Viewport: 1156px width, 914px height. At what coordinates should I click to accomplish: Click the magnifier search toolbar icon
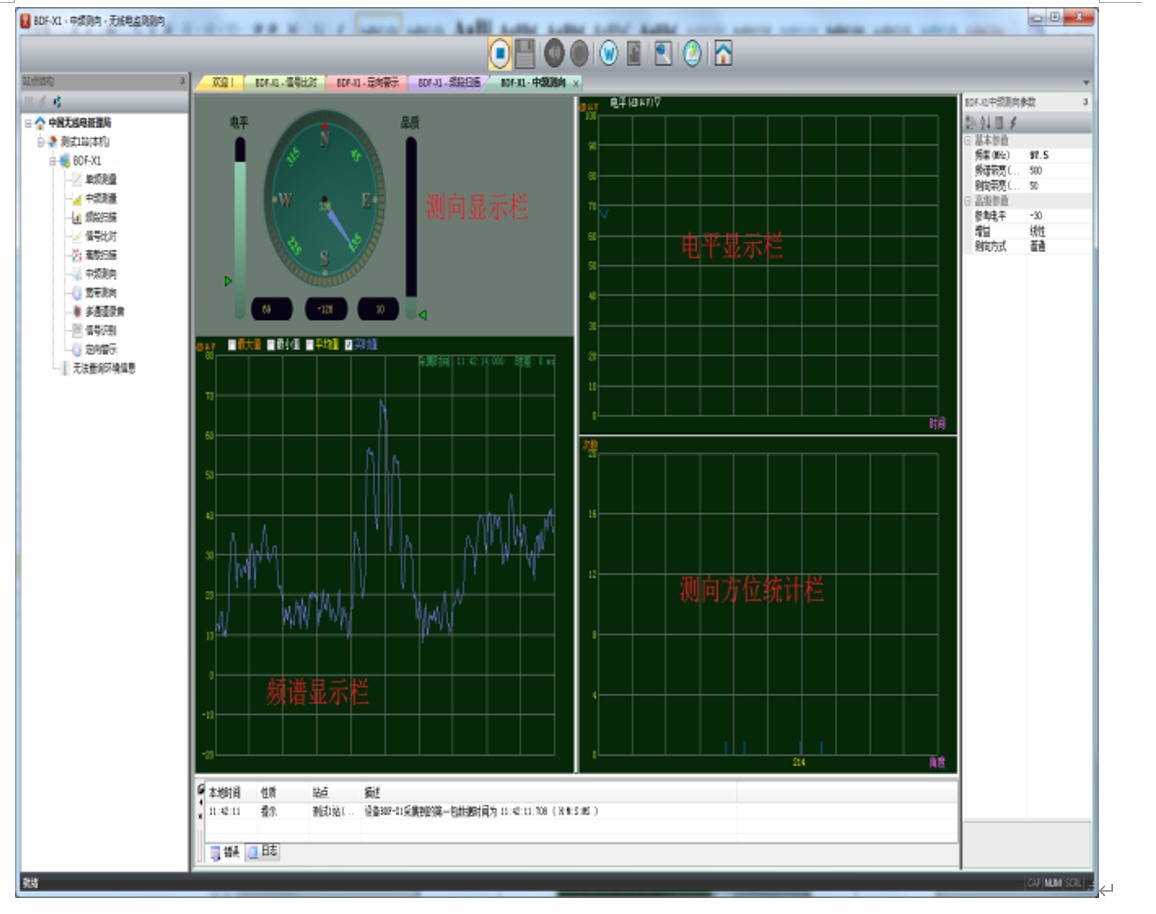(663, 53)
